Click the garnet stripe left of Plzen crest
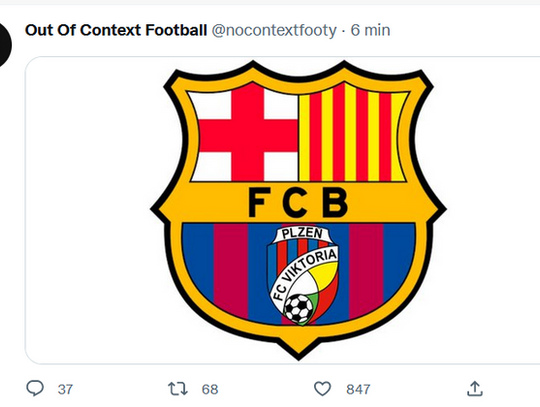The height and width of the screenshot is (407, 540). click(230, 269)
